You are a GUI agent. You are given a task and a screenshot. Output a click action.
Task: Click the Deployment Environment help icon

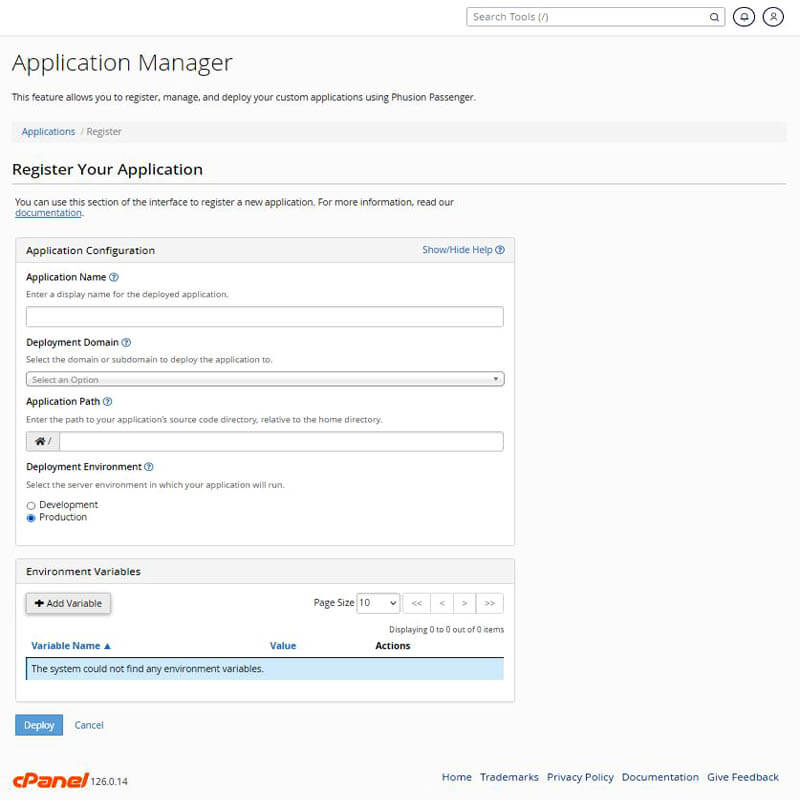click(148, 466)
